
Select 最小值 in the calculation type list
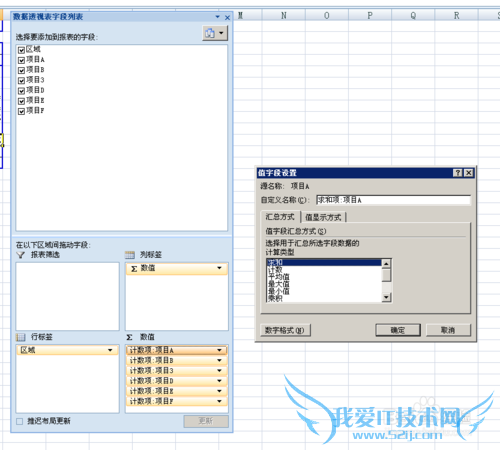pos(324,291)
